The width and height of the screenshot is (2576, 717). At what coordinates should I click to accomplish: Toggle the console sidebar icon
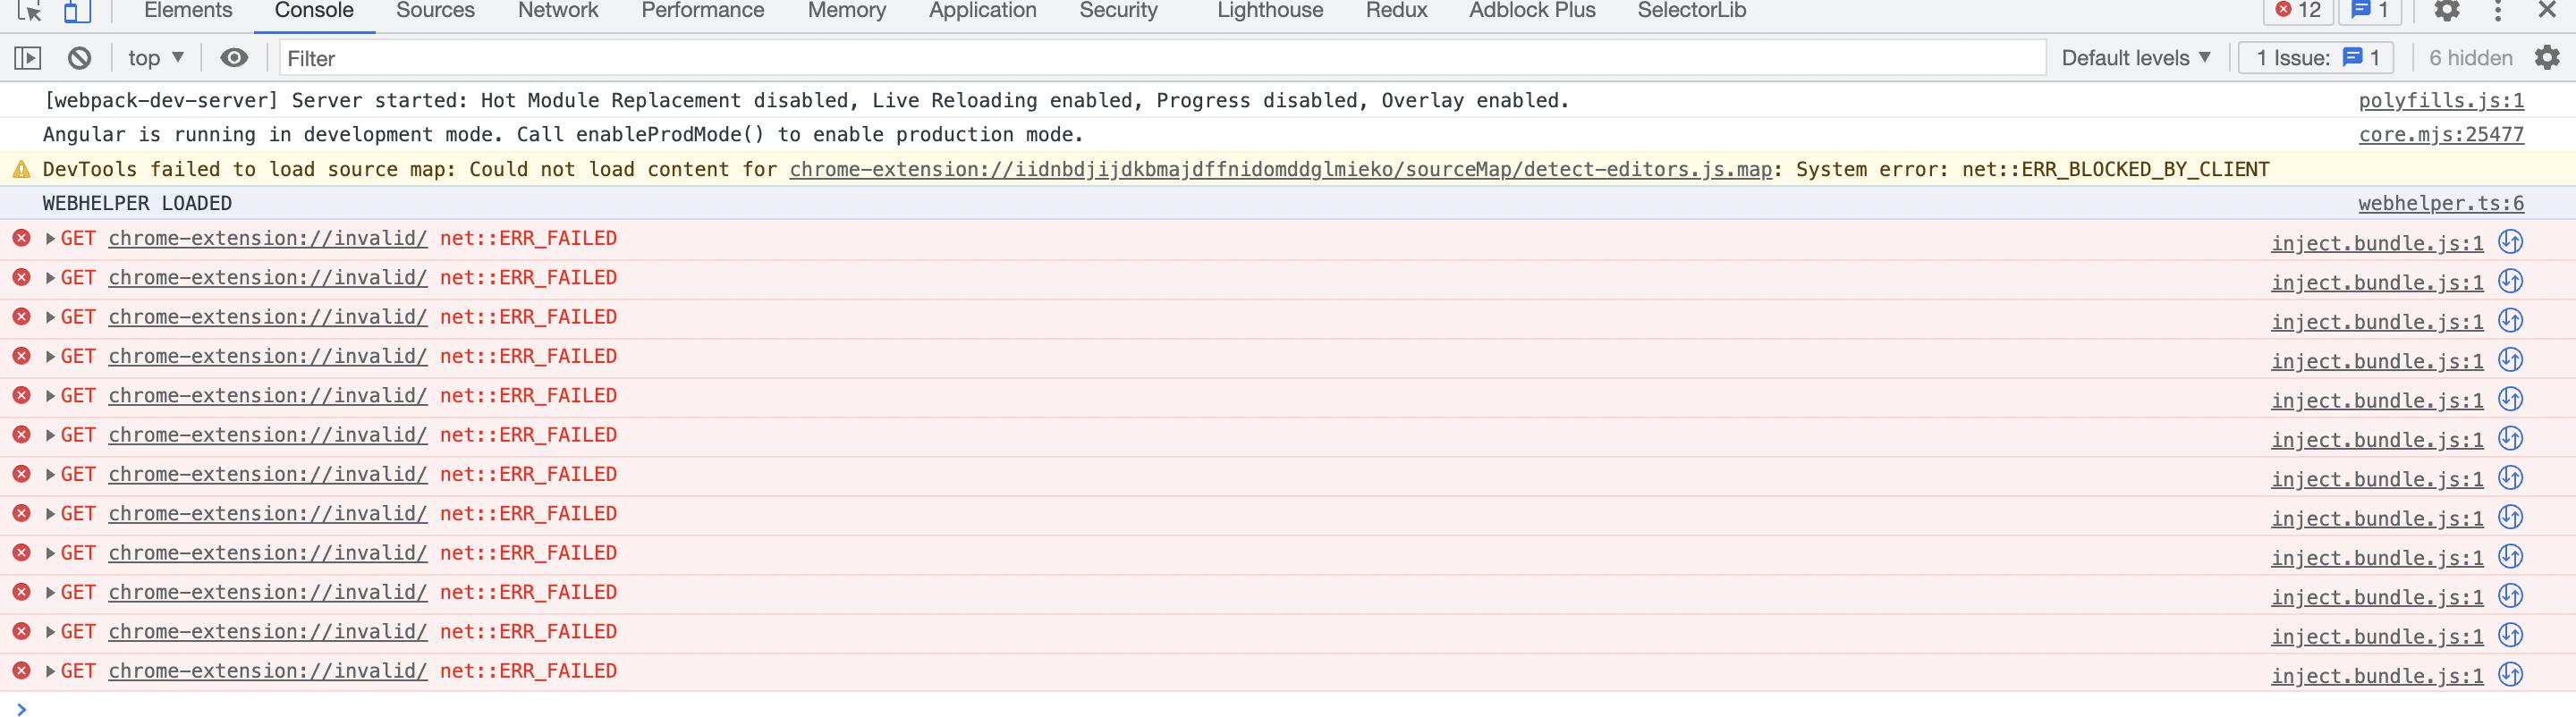[x=28, y=58]
